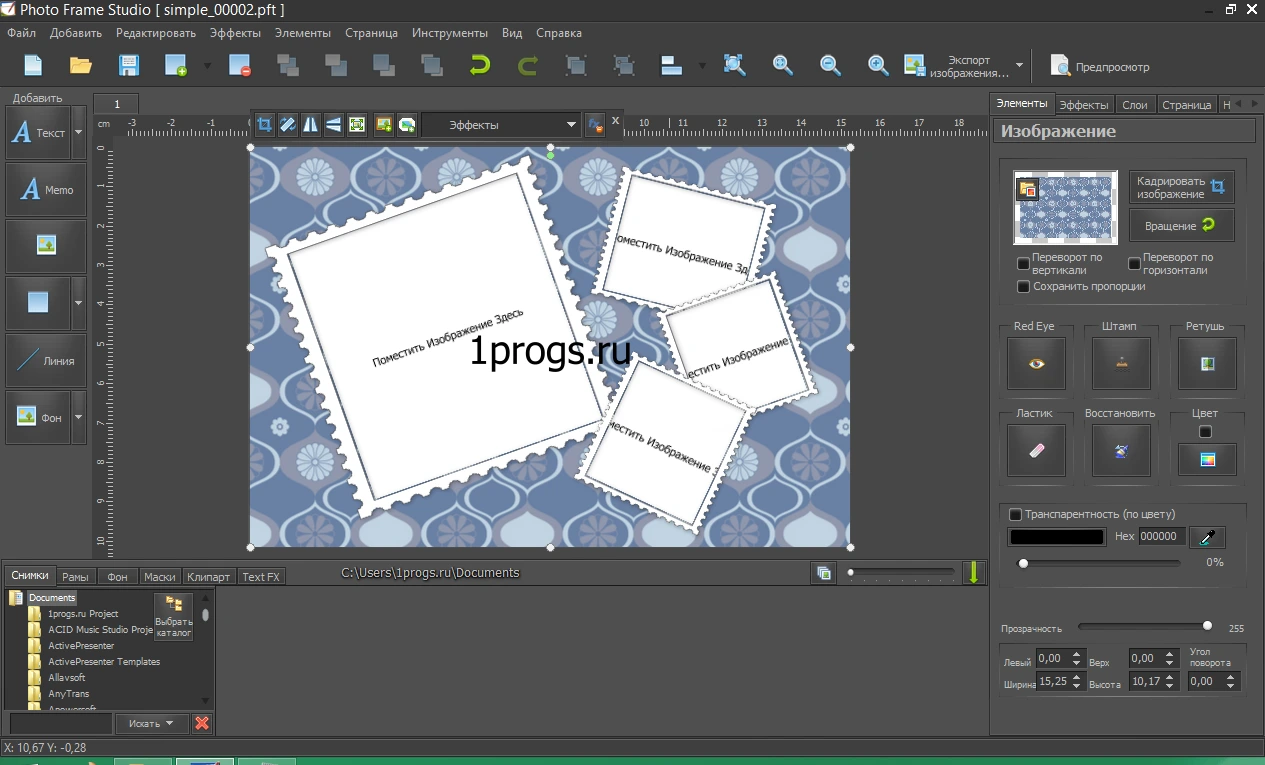Click the Прозрачность opacity slider

coord(1145,626)
